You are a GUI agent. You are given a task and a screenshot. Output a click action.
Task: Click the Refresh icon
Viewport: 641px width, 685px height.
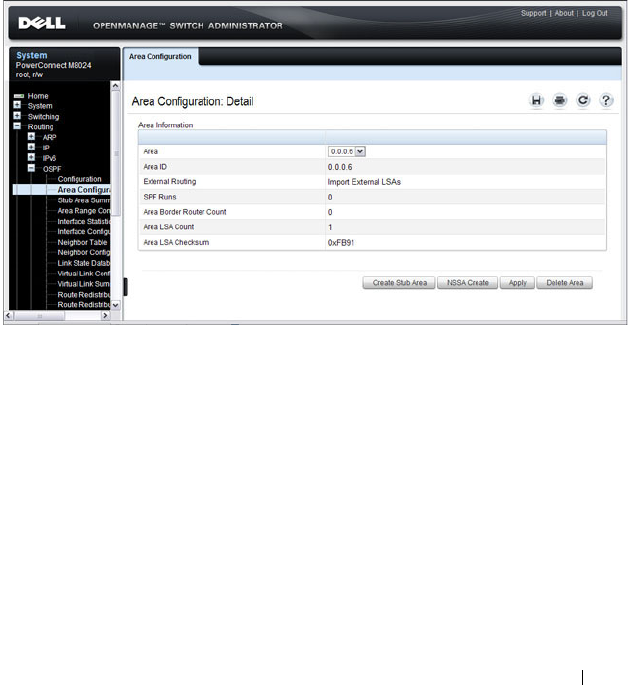click(582, 101)
